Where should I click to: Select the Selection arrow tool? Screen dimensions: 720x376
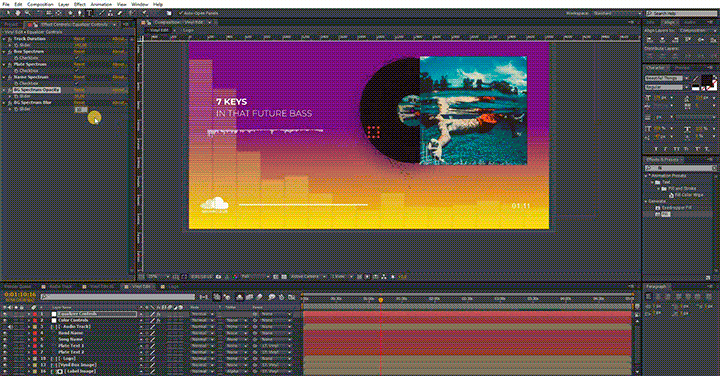click(x=7, y=13)
